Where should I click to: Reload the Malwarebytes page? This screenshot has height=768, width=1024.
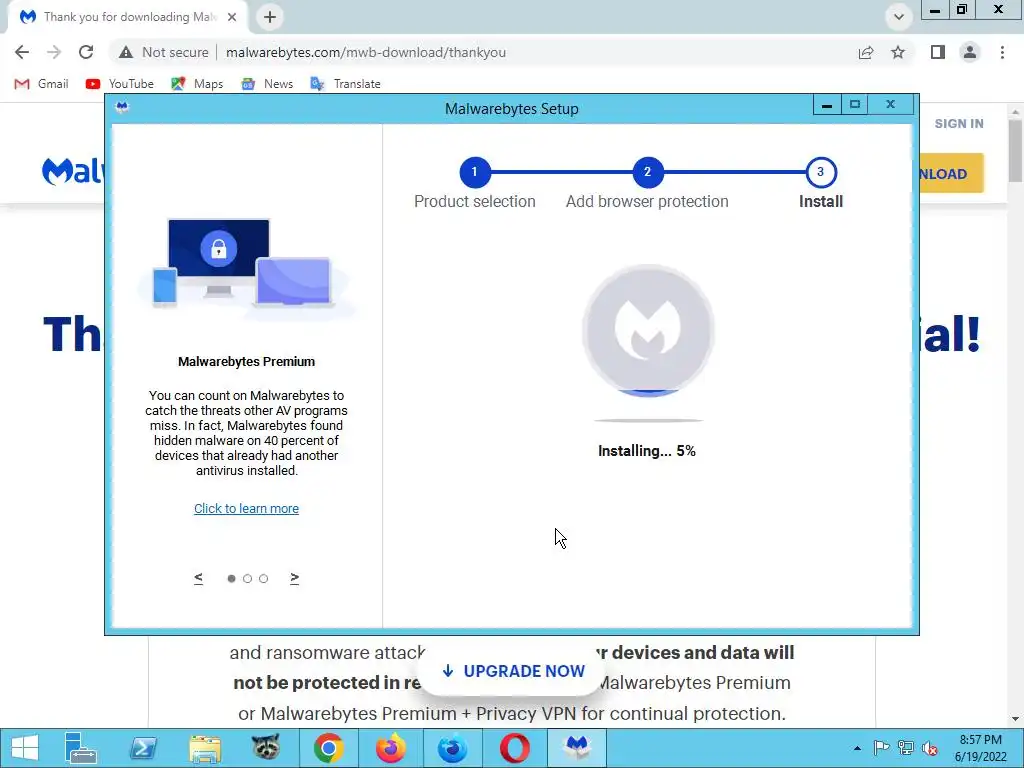click(x=86, y=52)
